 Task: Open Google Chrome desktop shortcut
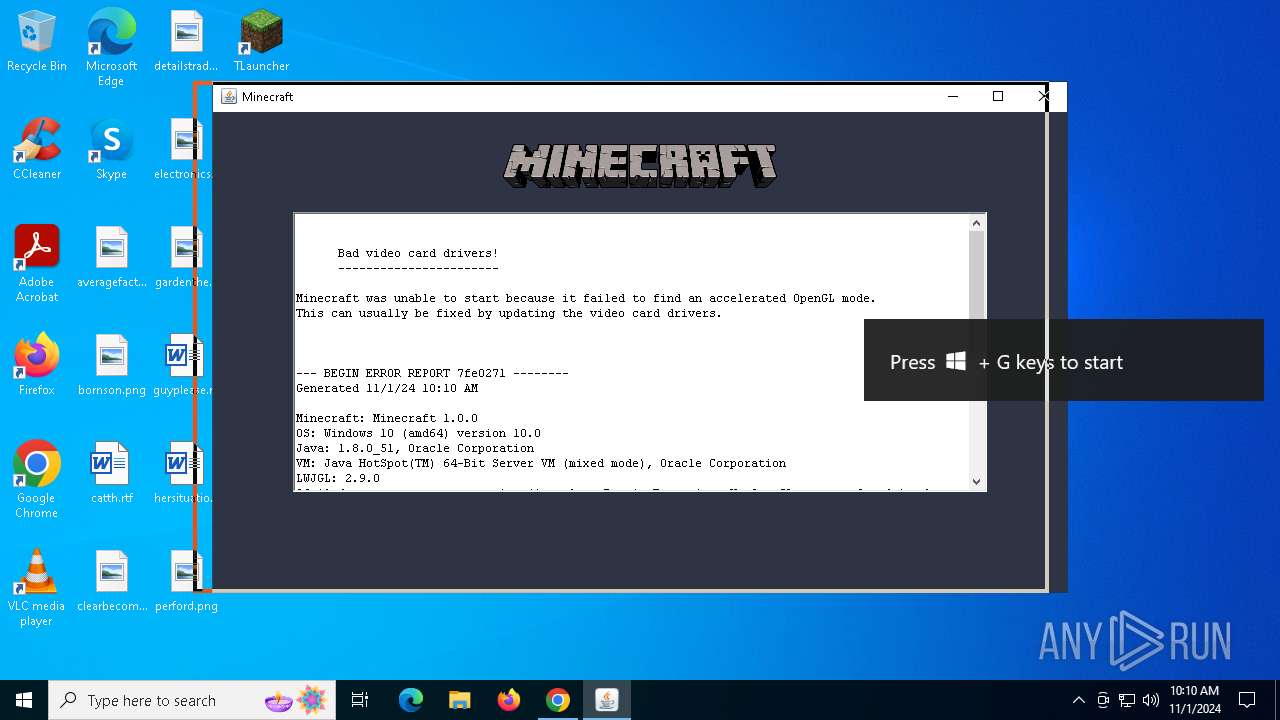37,481
